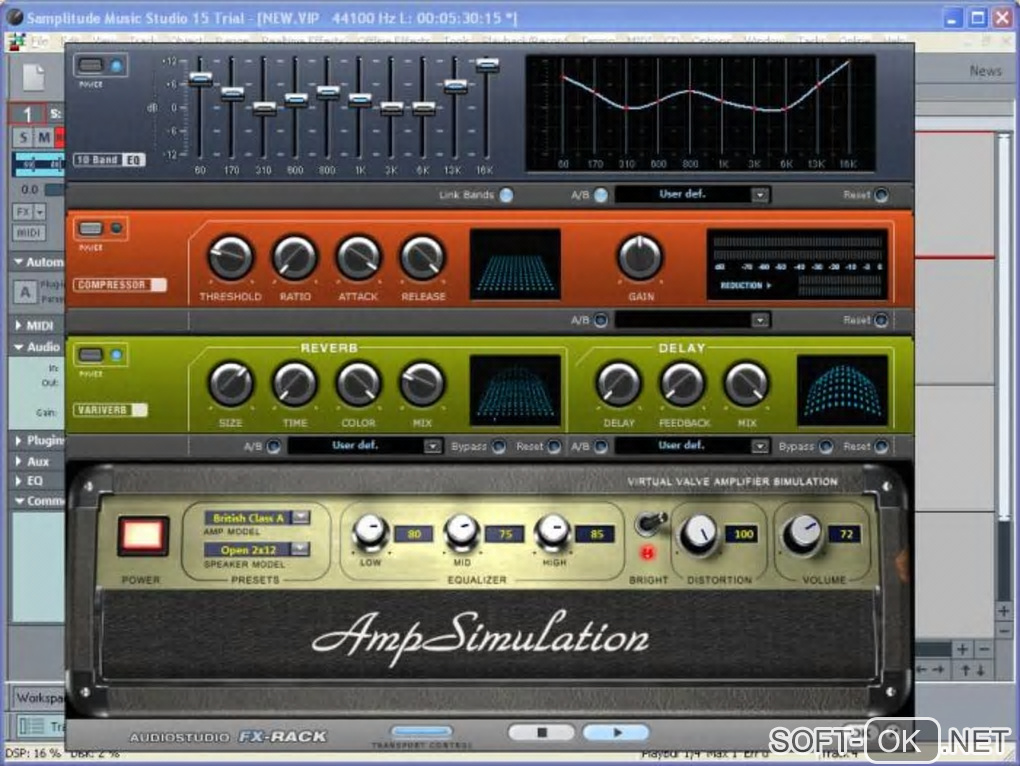This screenshot has height=766, width=1020.
Task: Open the File menu
Action: (40, 41)
